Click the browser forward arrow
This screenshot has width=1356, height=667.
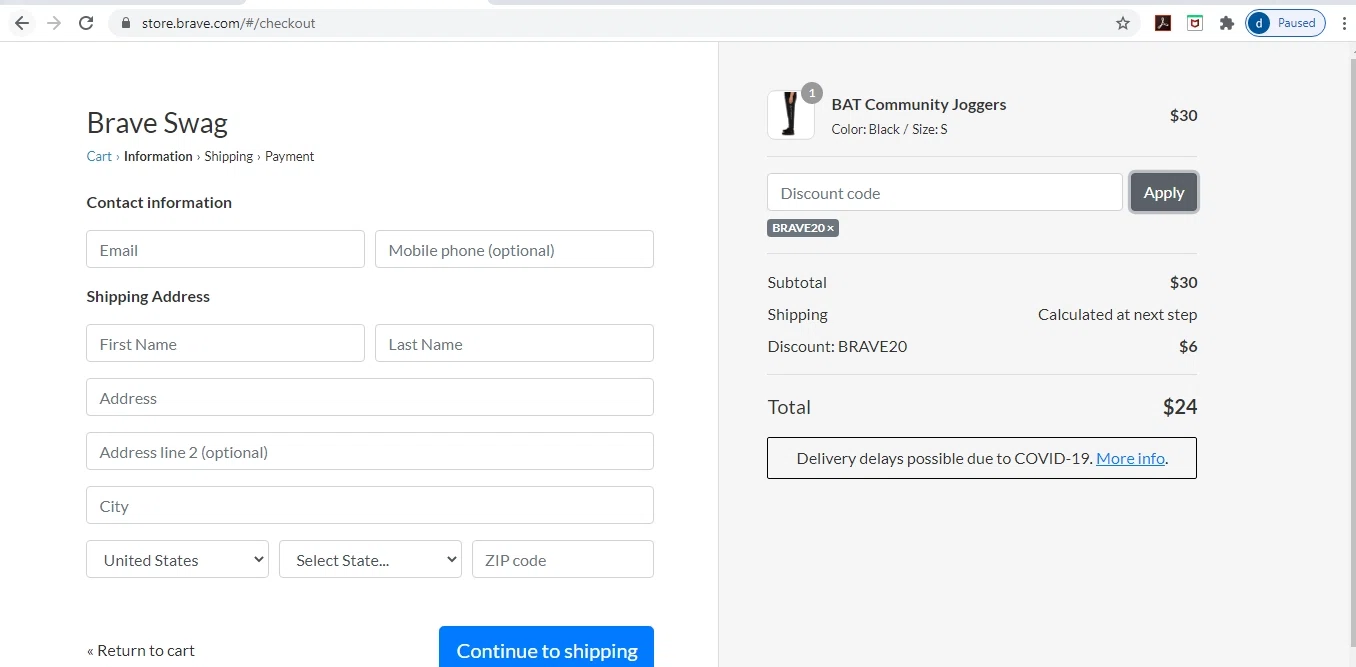(x=54, y=23)
